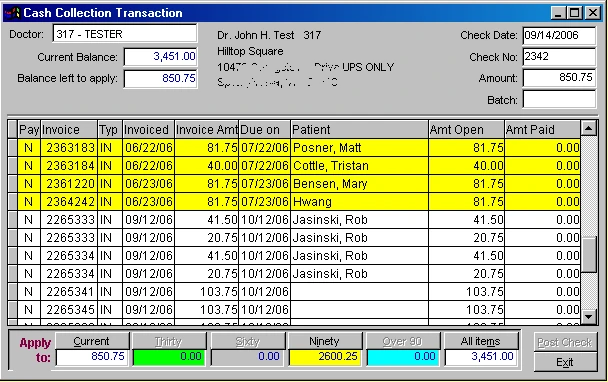Toggle Pay flag N for Hwang row

click(29, 202)
